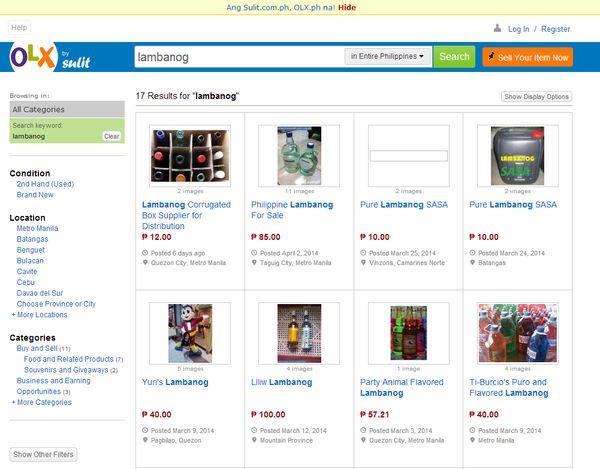Image resolution: width=600 pixels, height=469 pixels.
Task: Open the Register link
Action: pos(555,29)
